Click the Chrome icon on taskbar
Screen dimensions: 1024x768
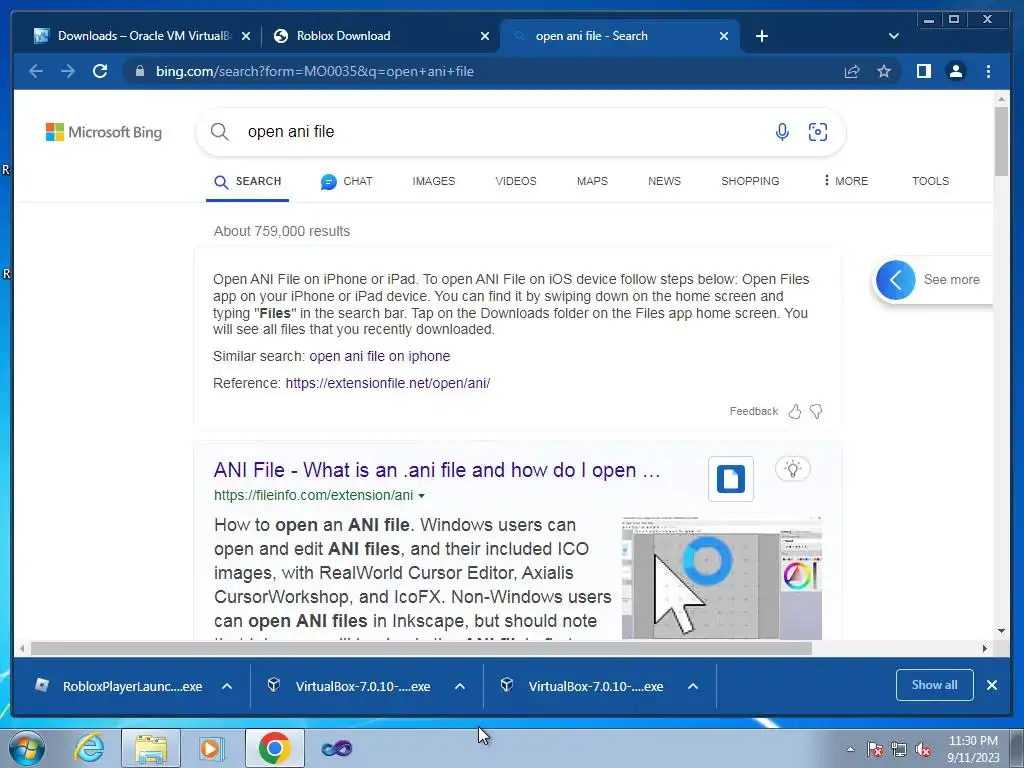click(x=274, y=748)
